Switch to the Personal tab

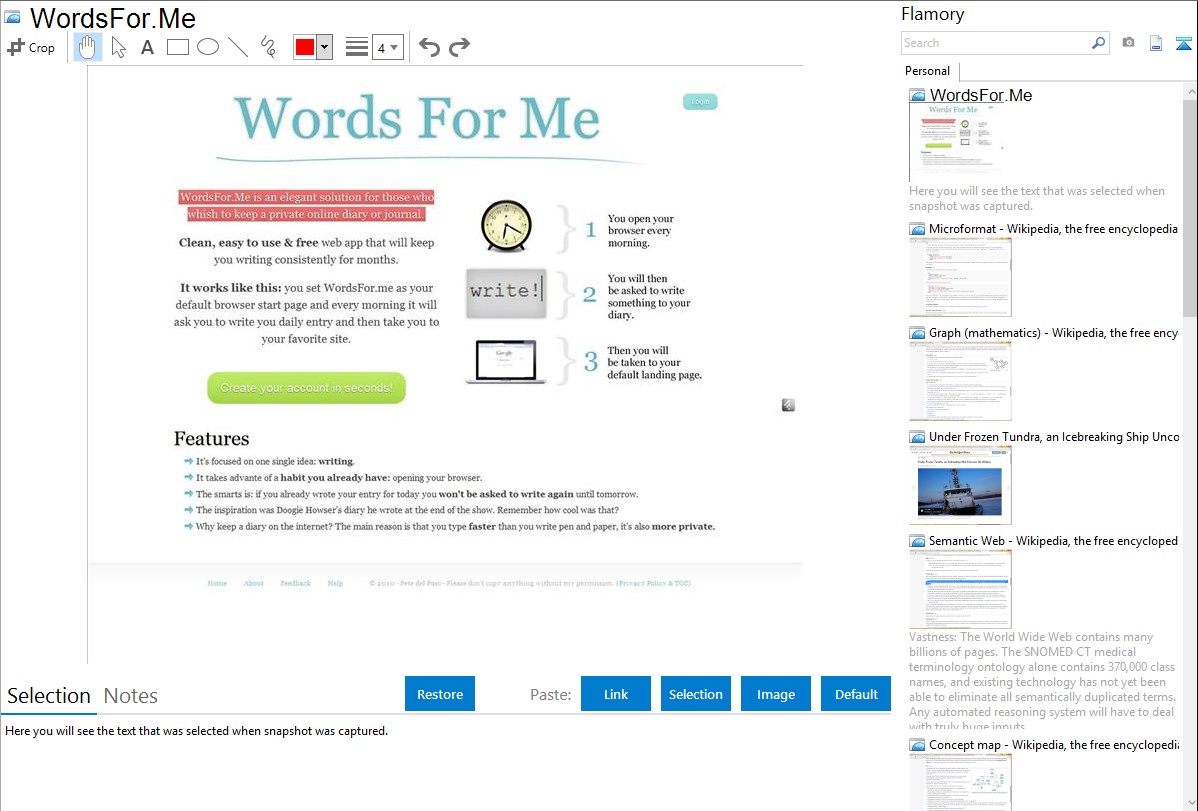point(928,70)
